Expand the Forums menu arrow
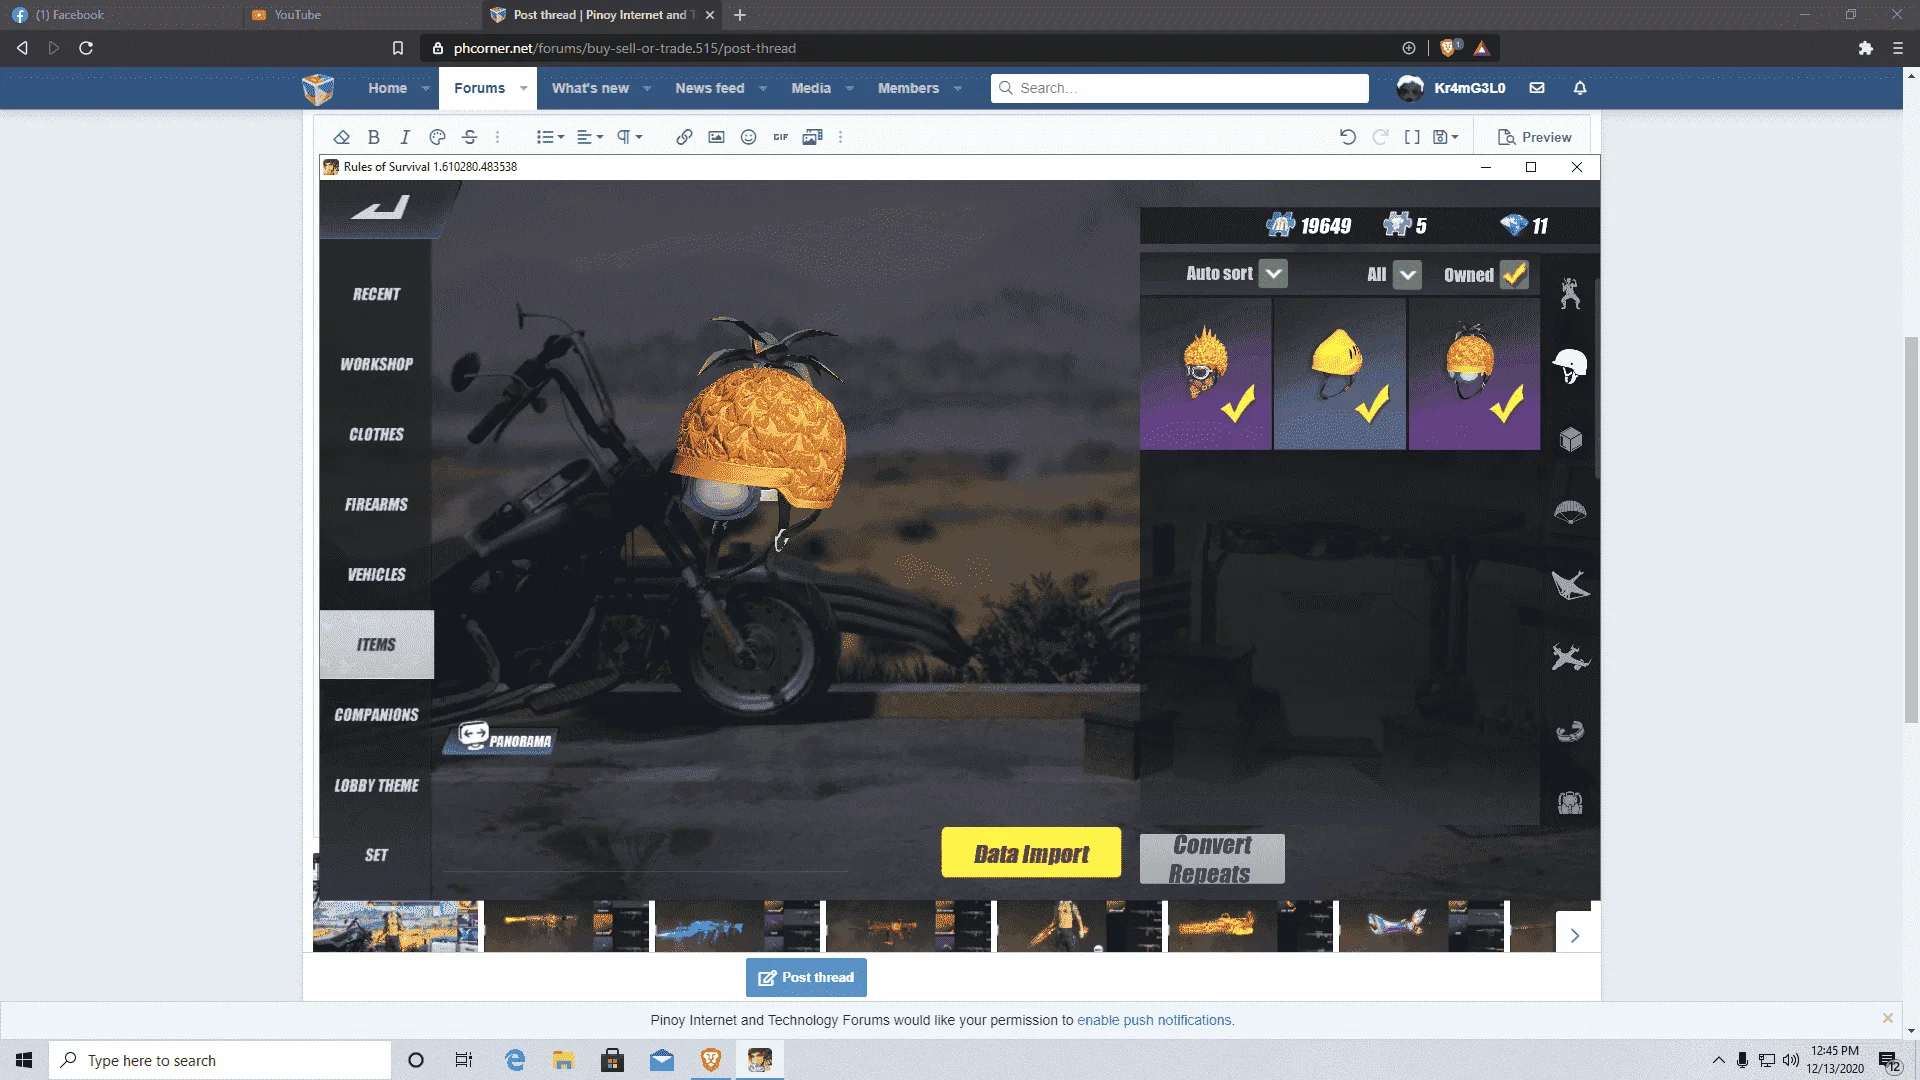This screenshot has height=1080, width=1920. tap(523, 88)
